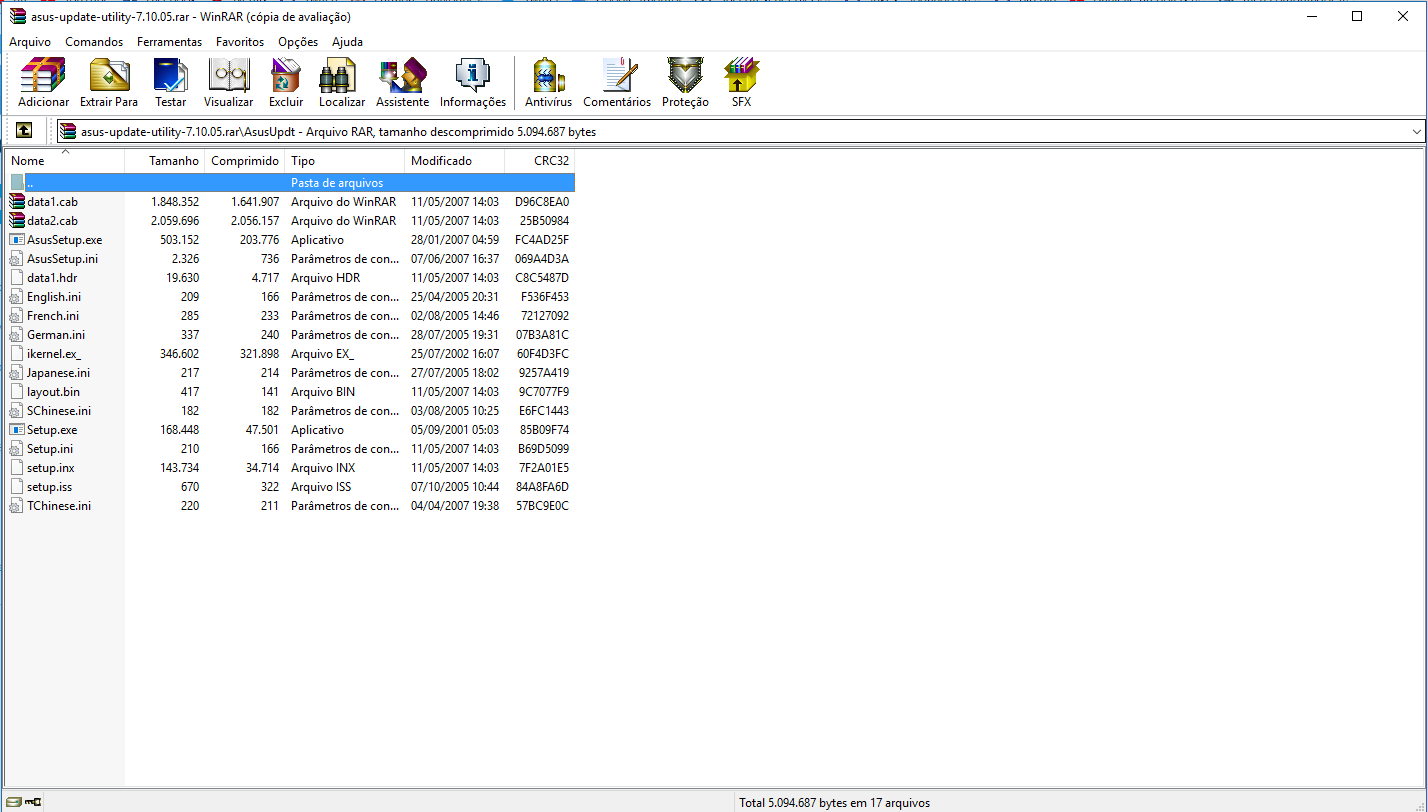Viewport: 1427px width, 812px height.
Task: Click the 'Arquivo ISS' type cell
Action: (x=321, y=487)
